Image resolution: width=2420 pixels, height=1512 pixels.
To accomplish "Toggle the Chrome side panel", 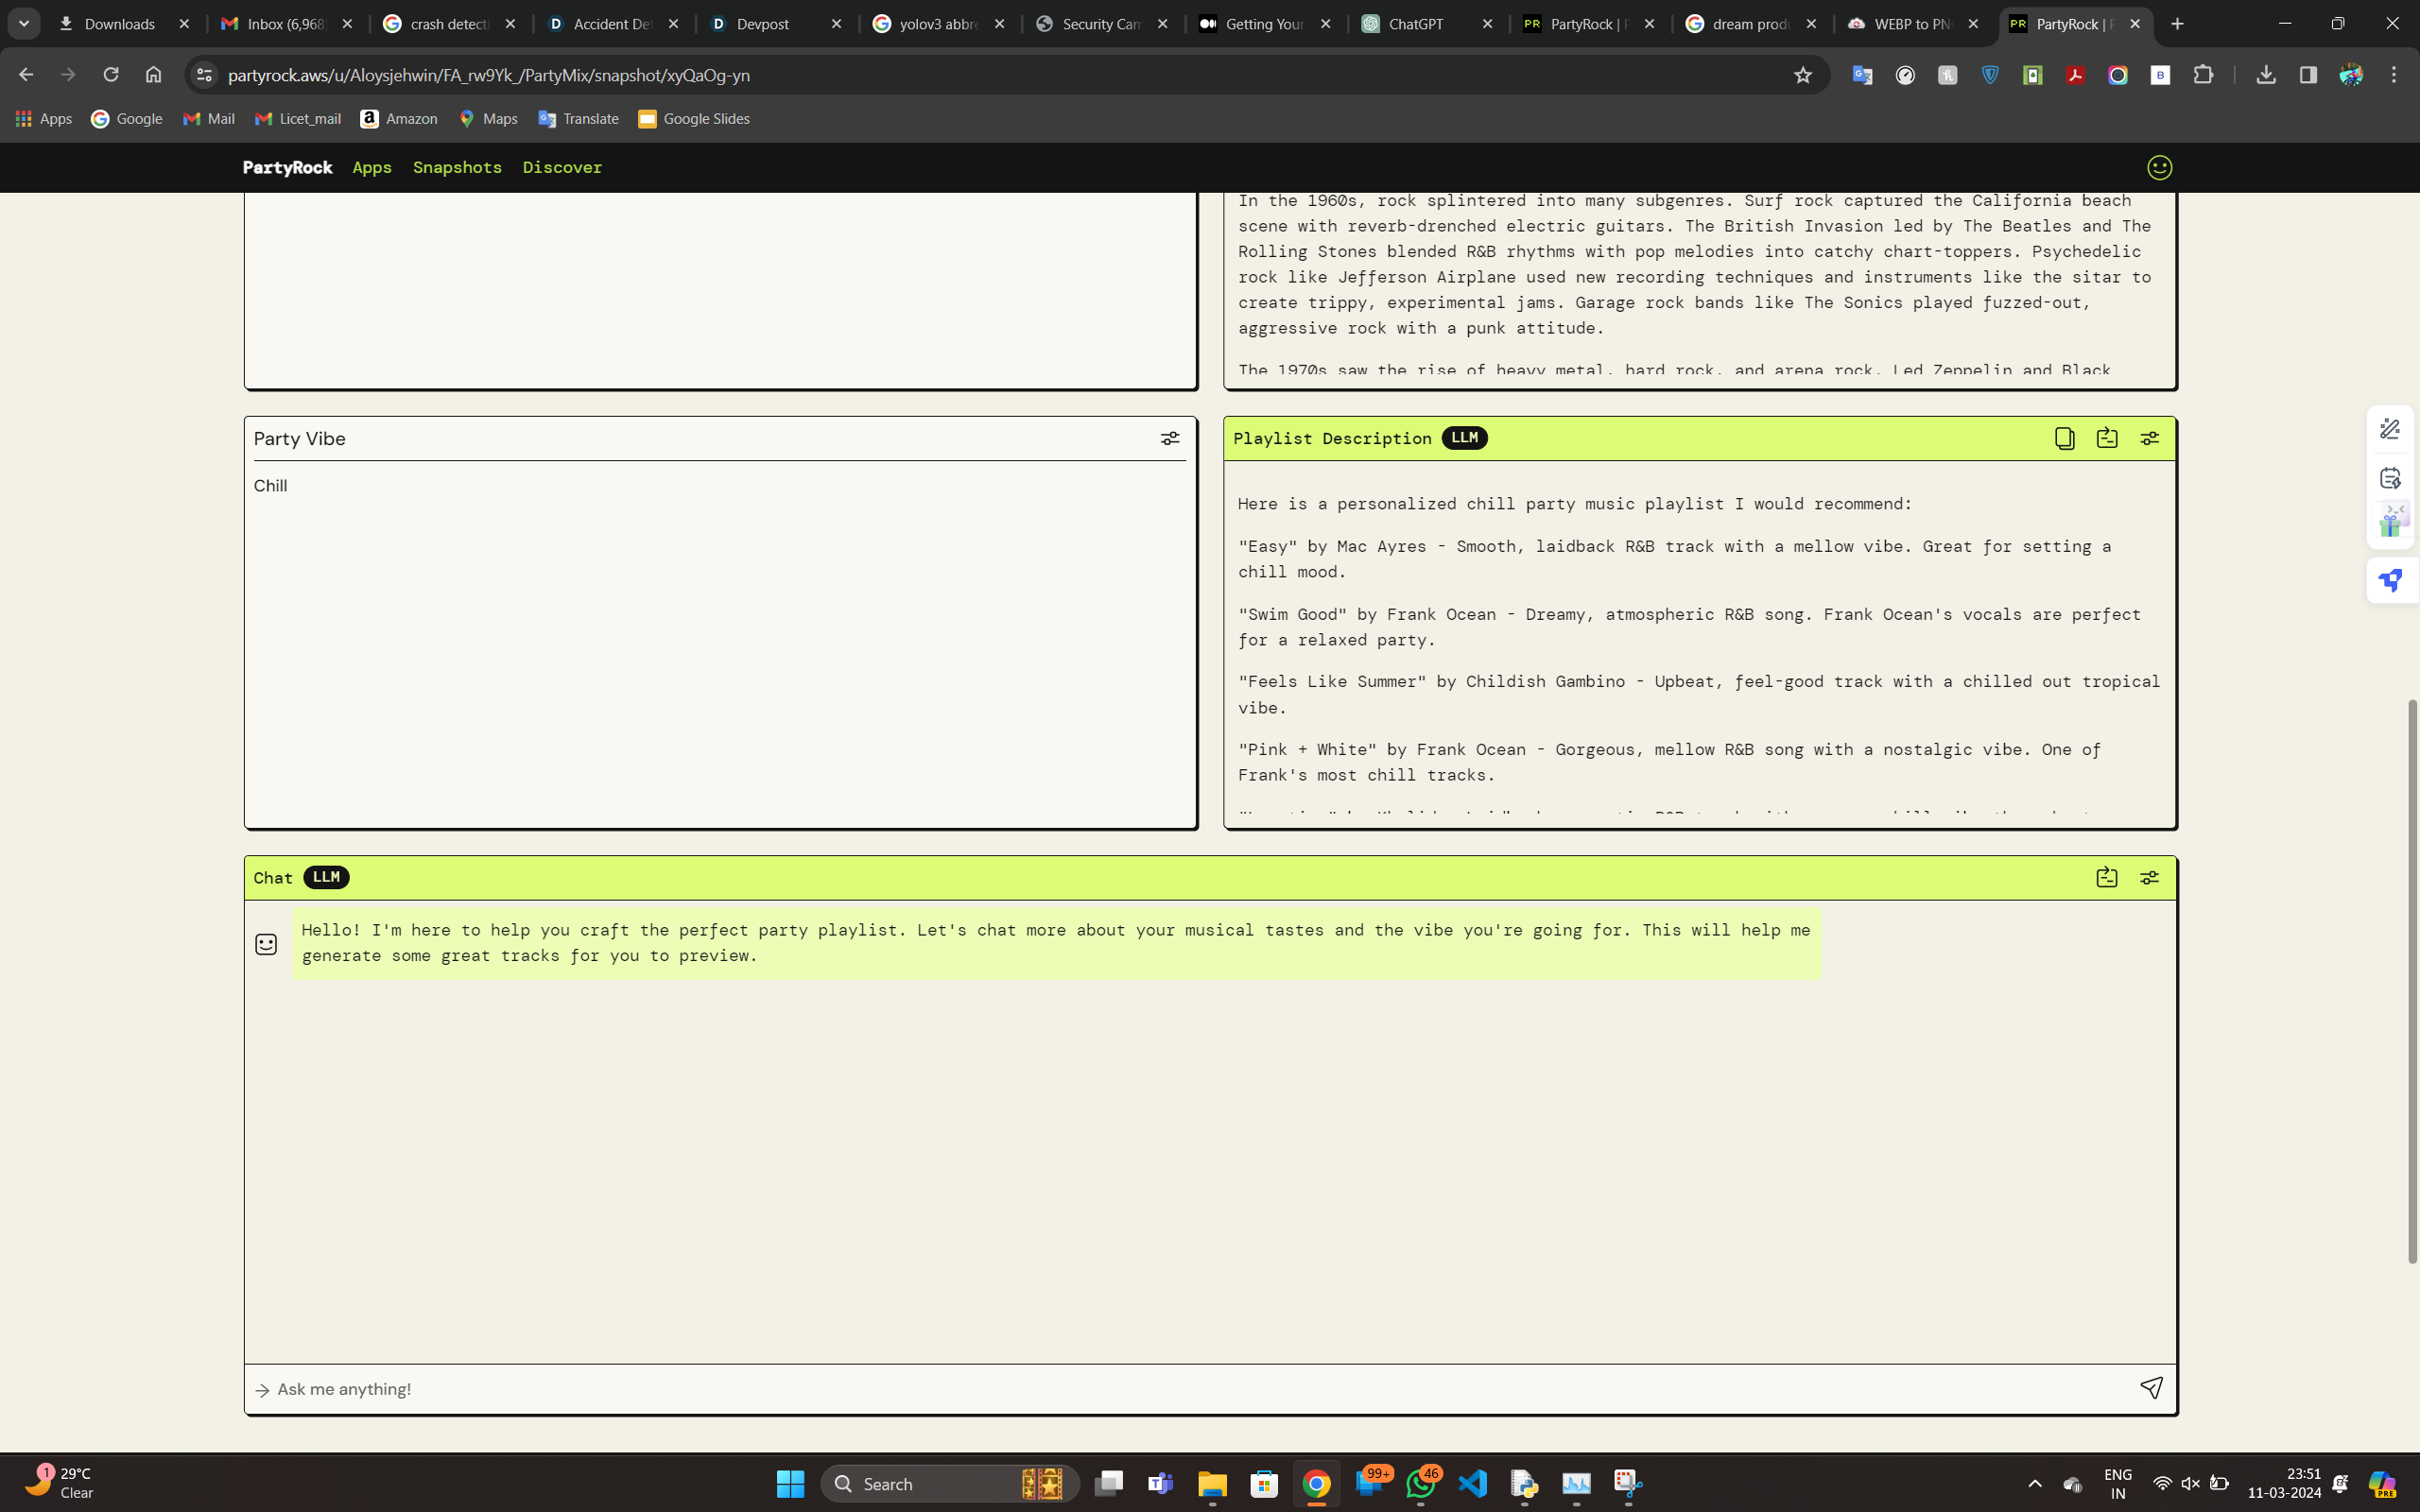I will tap(2308, 75).
